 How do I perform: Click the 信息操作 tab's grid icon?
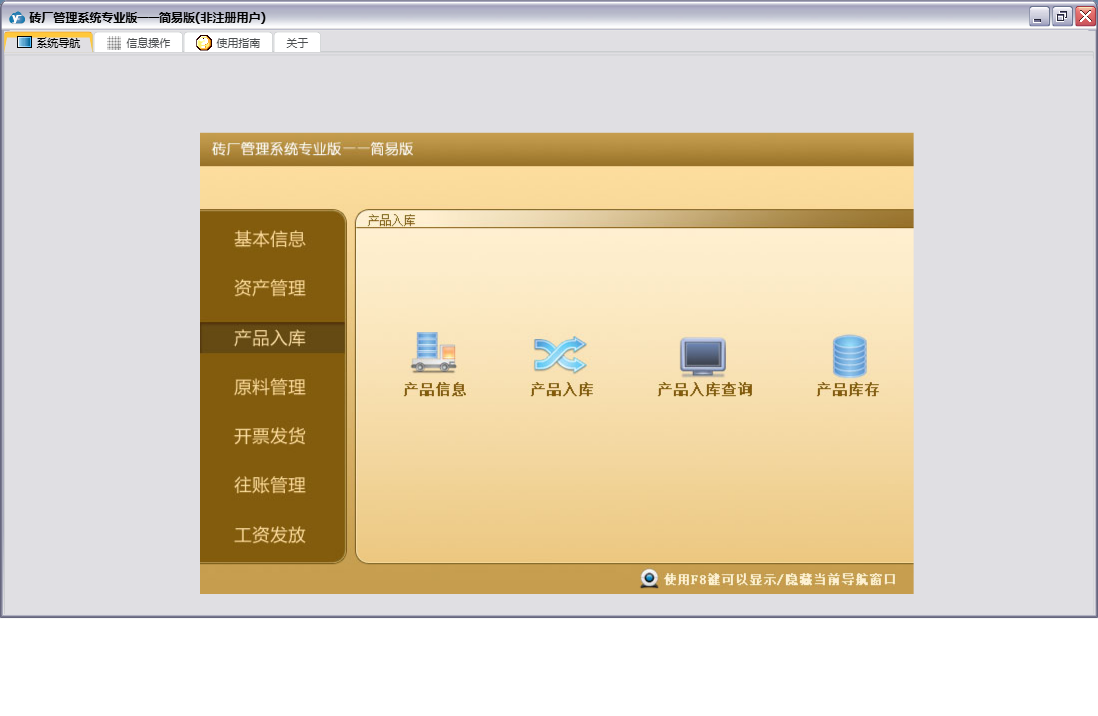(114, 43)
